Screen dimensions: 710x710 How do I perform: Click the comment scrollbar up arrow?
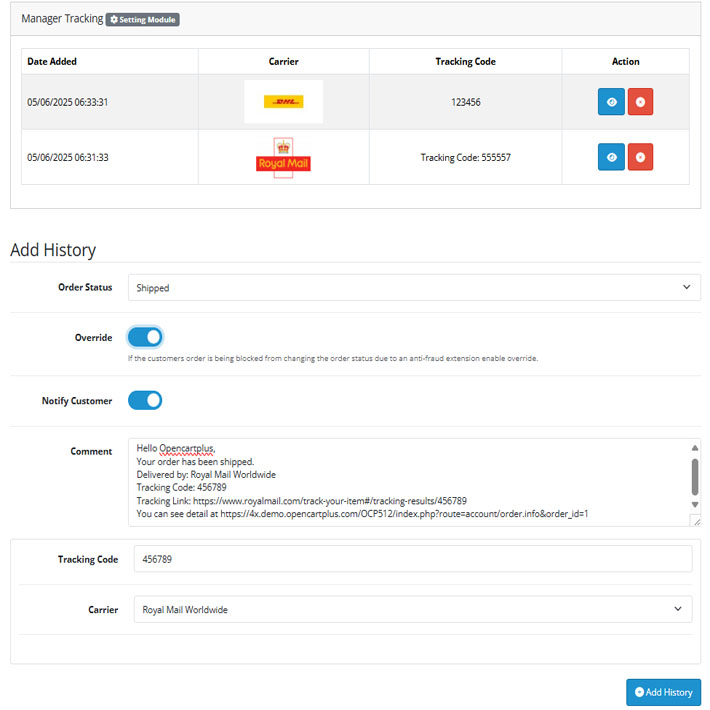695,448
